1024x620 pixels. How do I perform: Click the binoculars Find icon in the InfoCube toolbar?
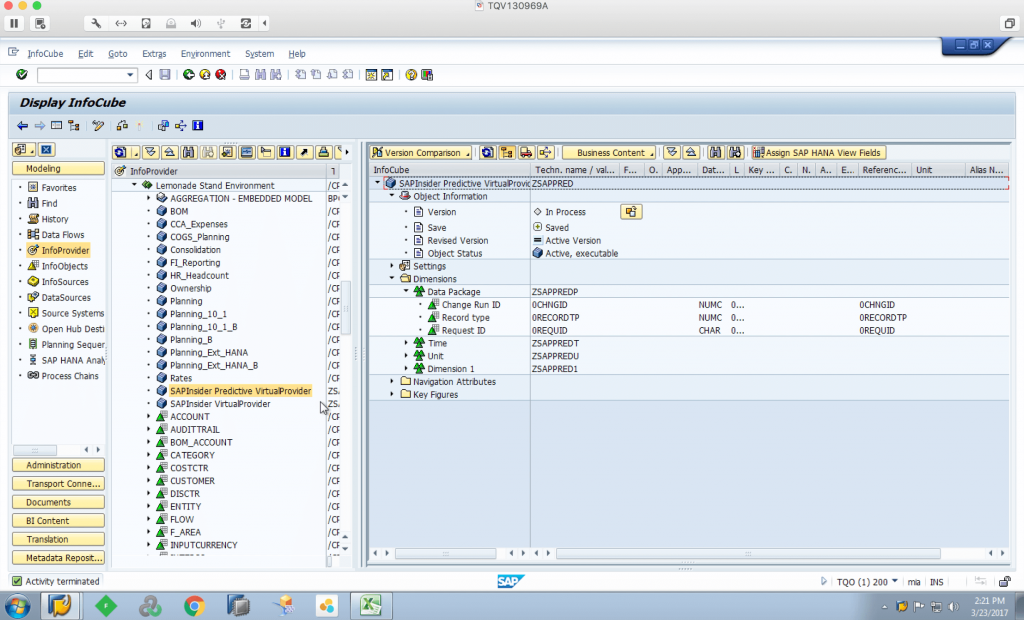tap(716, 153)
